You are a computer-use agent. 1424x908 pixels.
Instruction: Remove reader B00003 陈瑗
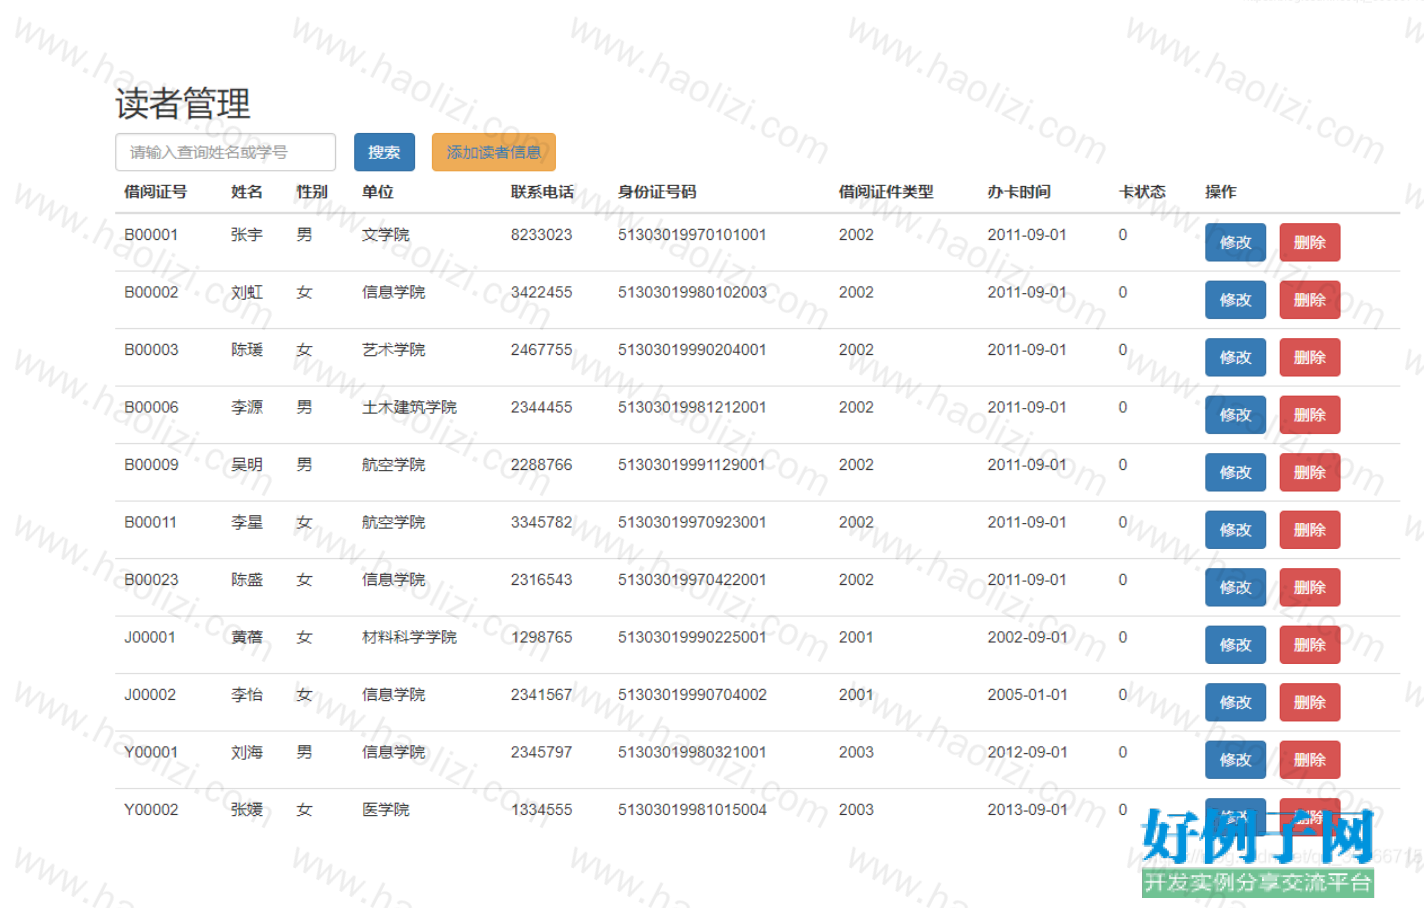click(x=1310, y=357)
